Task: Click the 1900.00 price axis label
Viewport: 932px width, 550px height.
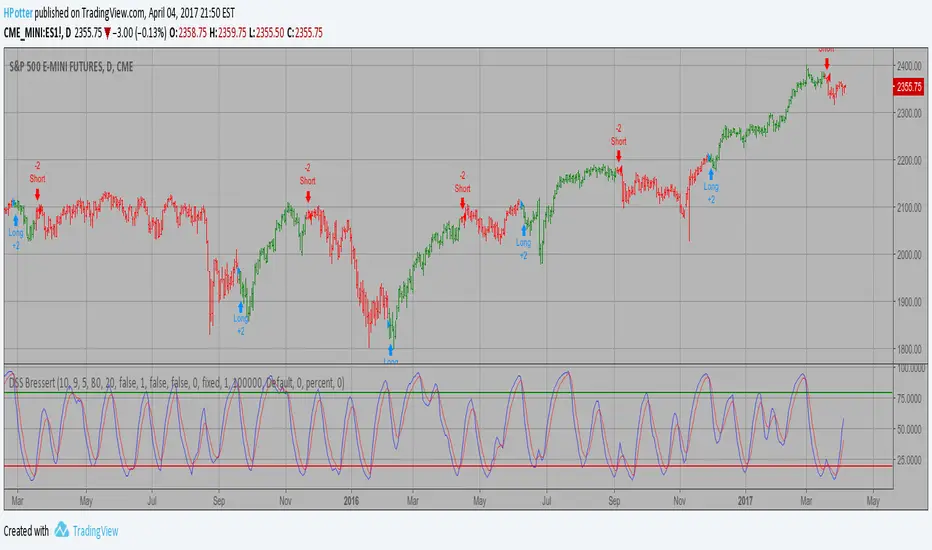Action: pyautogui.click(x=909, y=301)
